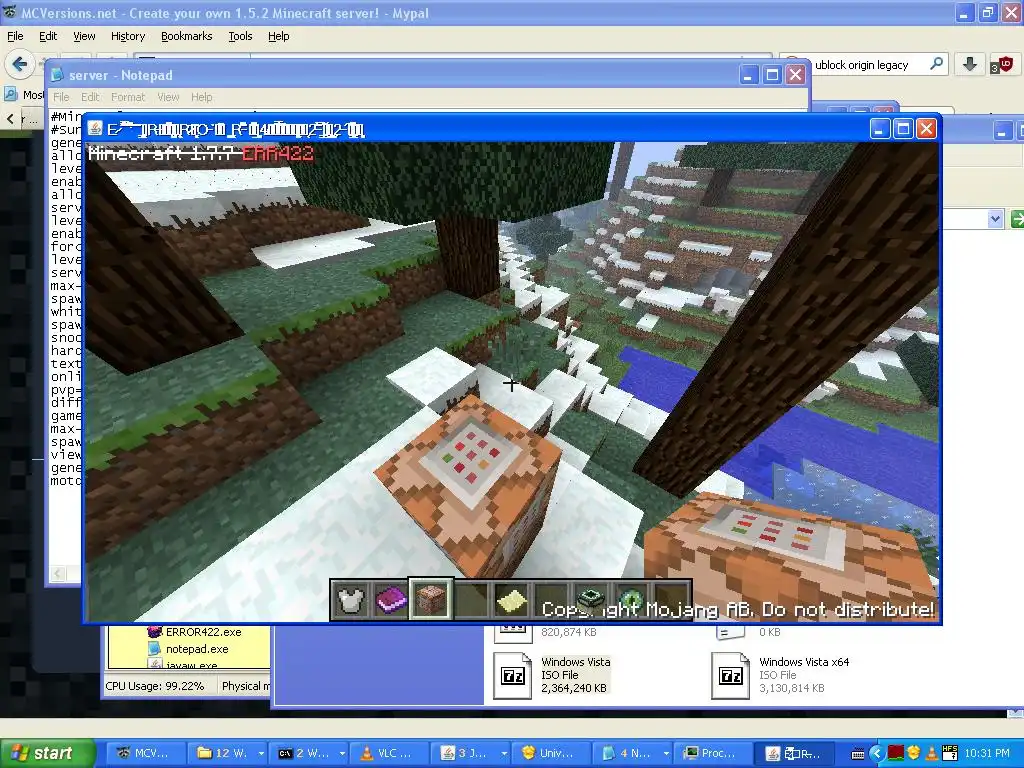Select the paper item hotbar slot
The height and width of the screenshot is (768, 1024).
click(x=511, y=599)
